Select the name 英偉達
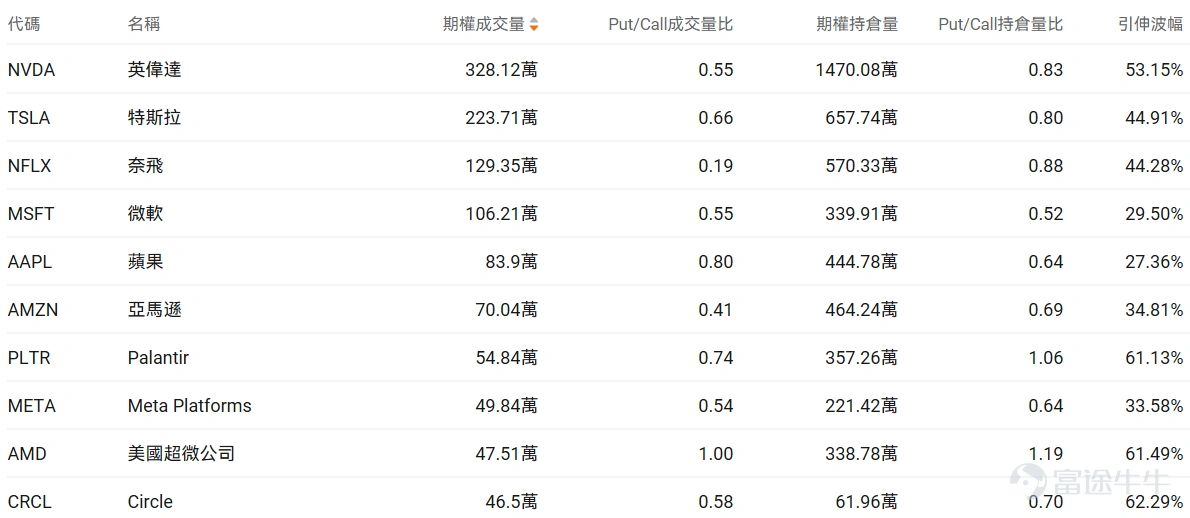The width and height of the screenshot is (1190, 518). pos(155,70)
